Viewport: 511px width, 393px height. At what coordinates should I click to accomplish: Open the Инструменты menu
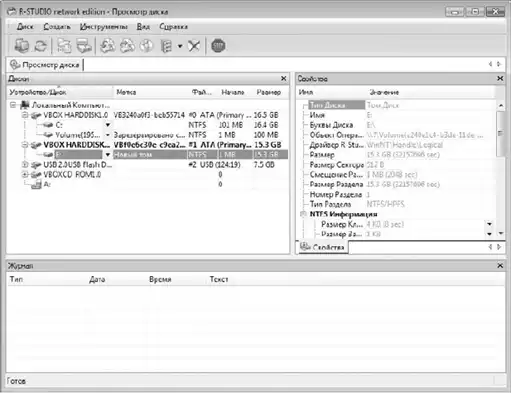(x=103, y=27)
